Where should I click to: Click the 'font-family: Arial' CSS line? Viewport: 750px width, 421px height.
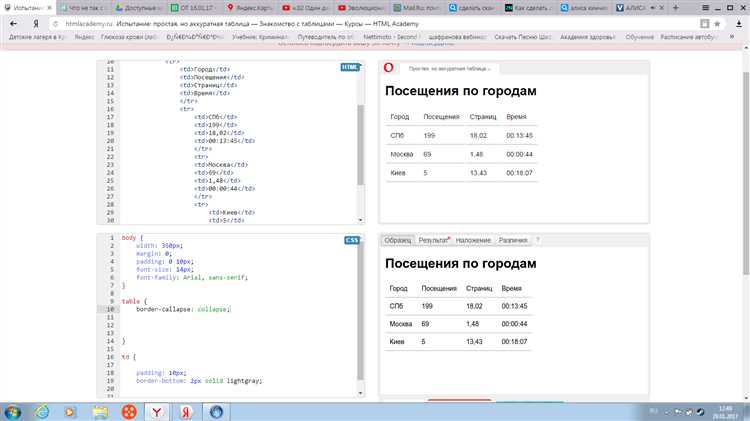pyautogui.click(x=192, y=277)
